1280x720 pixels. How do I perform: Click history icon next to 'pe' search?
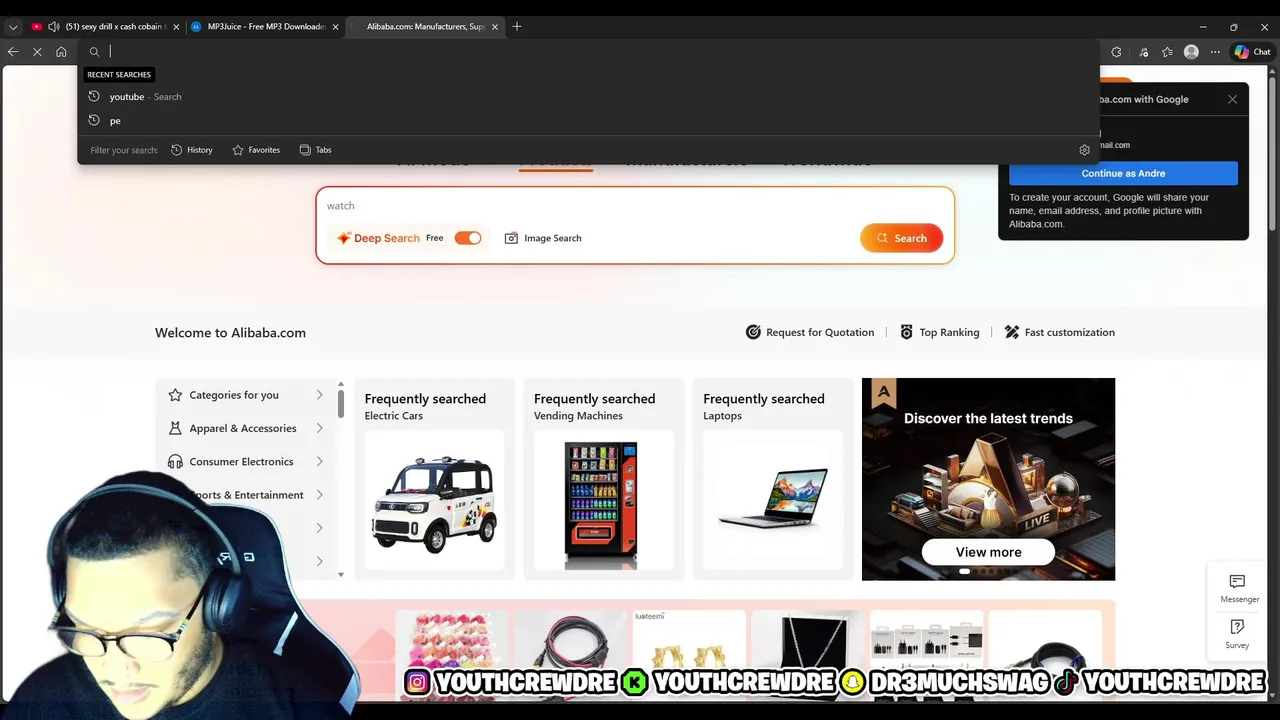tap(94, 120)
